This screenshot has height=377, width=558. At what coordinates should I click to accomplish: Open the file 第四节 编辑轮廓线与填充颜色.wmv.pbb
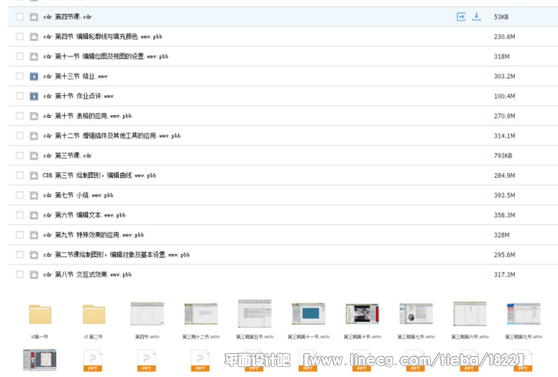(102, 37)
